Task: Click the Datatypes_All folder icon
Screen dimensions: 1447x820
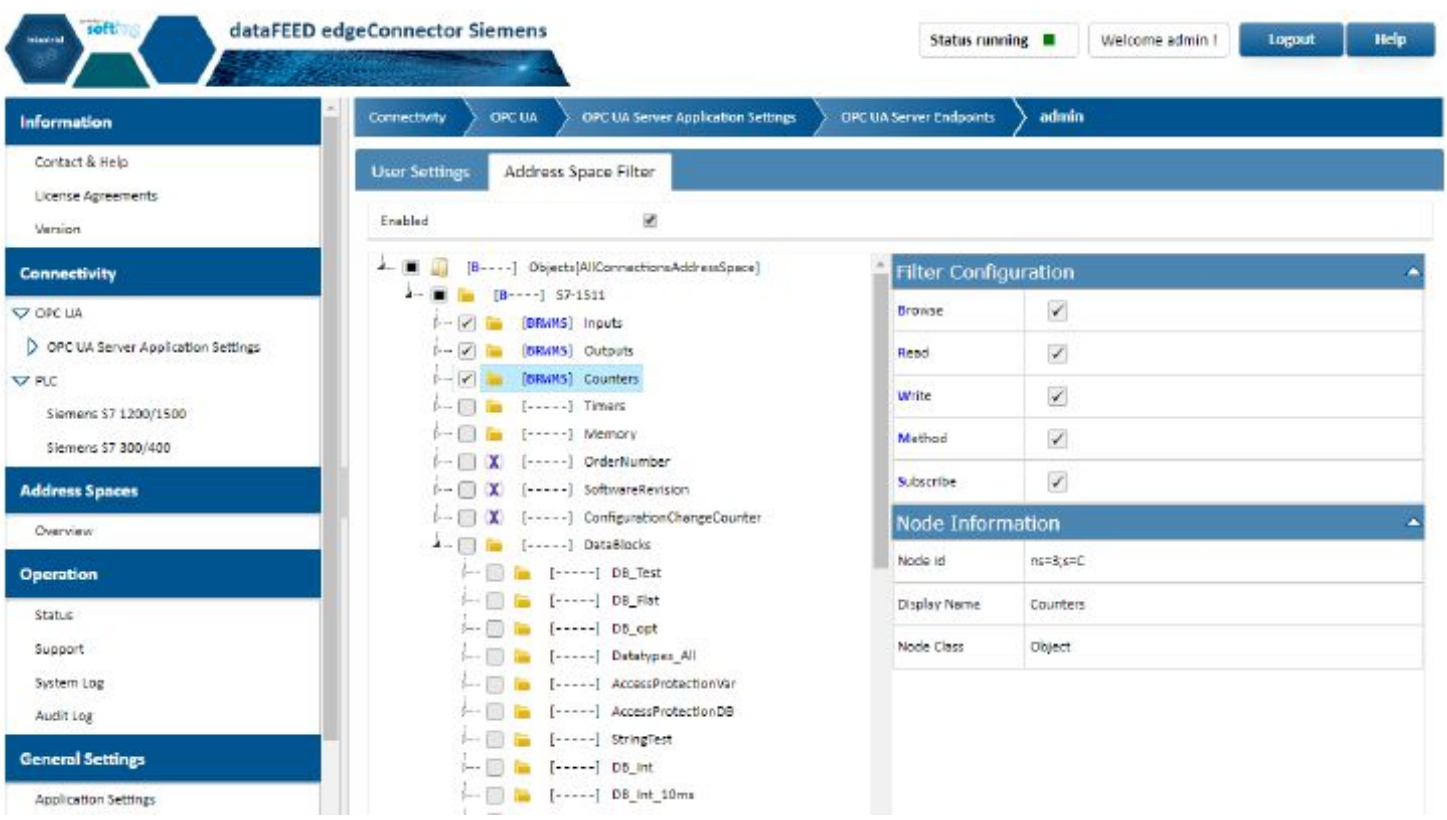Action: pyautogui.click(x=521, y=656)
